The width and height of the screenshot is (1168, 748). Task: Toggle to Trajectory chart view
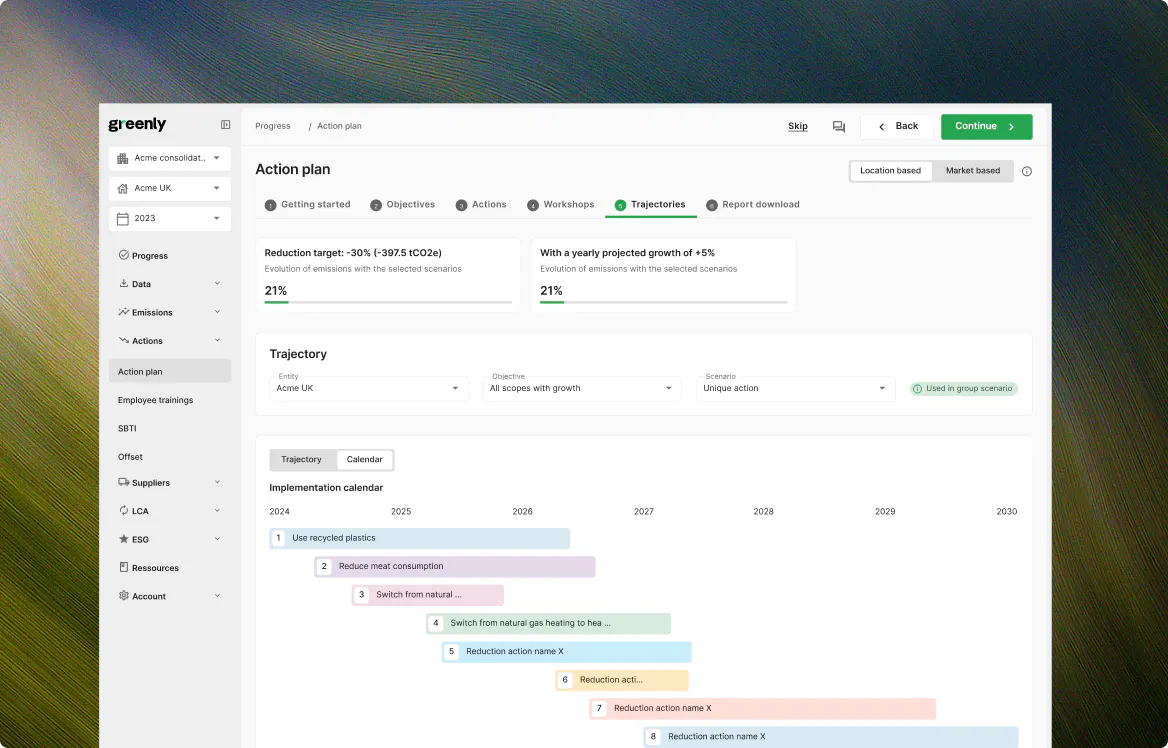301,460
